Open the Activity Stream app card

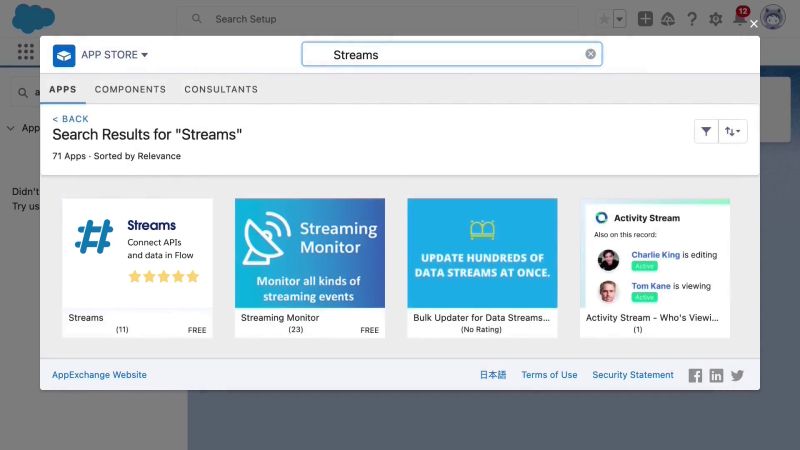(655, 268)
